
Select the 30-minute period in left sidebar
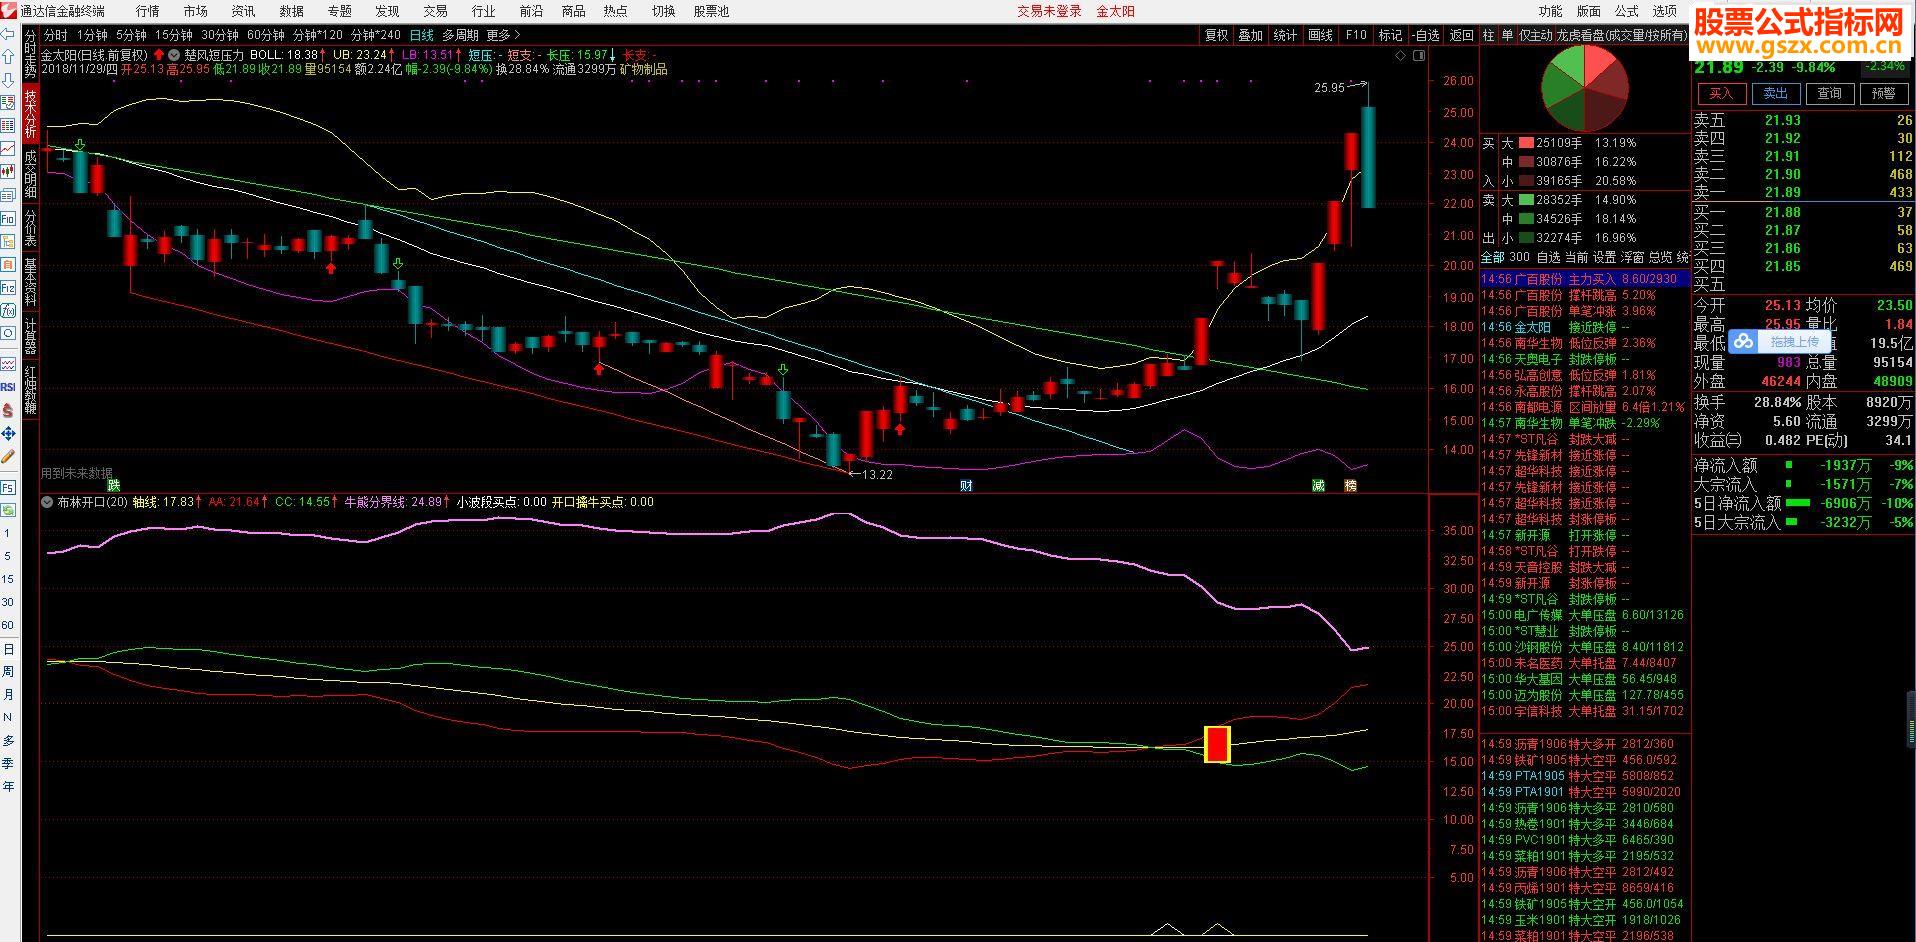[x=8, y=602]
